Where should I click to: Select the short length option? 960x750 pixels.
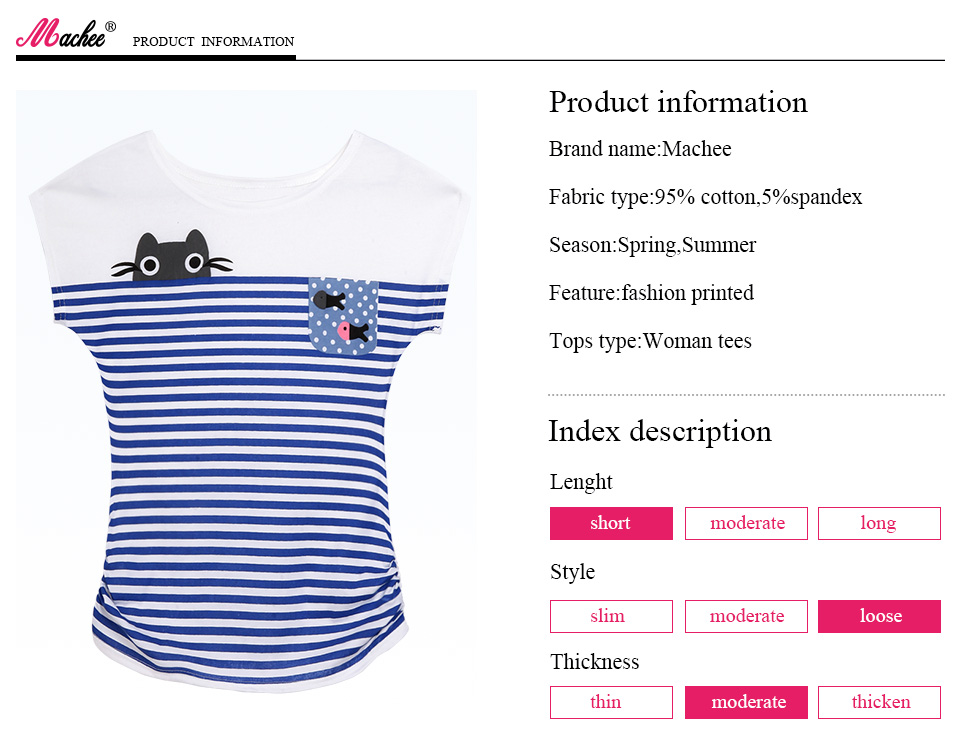611,523
